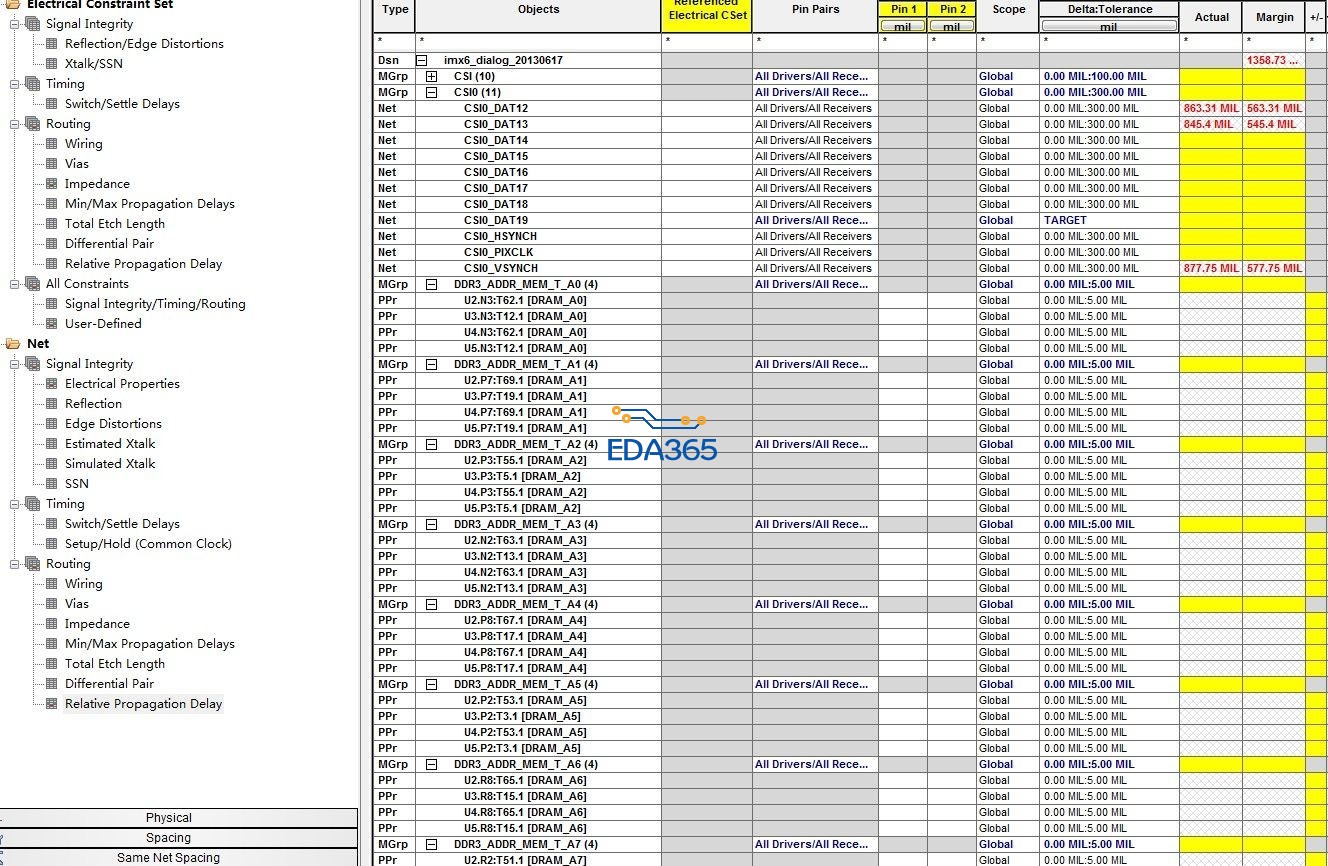The height and width of the screenshot is (866, 1328).
Task: Select the SSN worksheet icon under Net
Action: [52, 484]
